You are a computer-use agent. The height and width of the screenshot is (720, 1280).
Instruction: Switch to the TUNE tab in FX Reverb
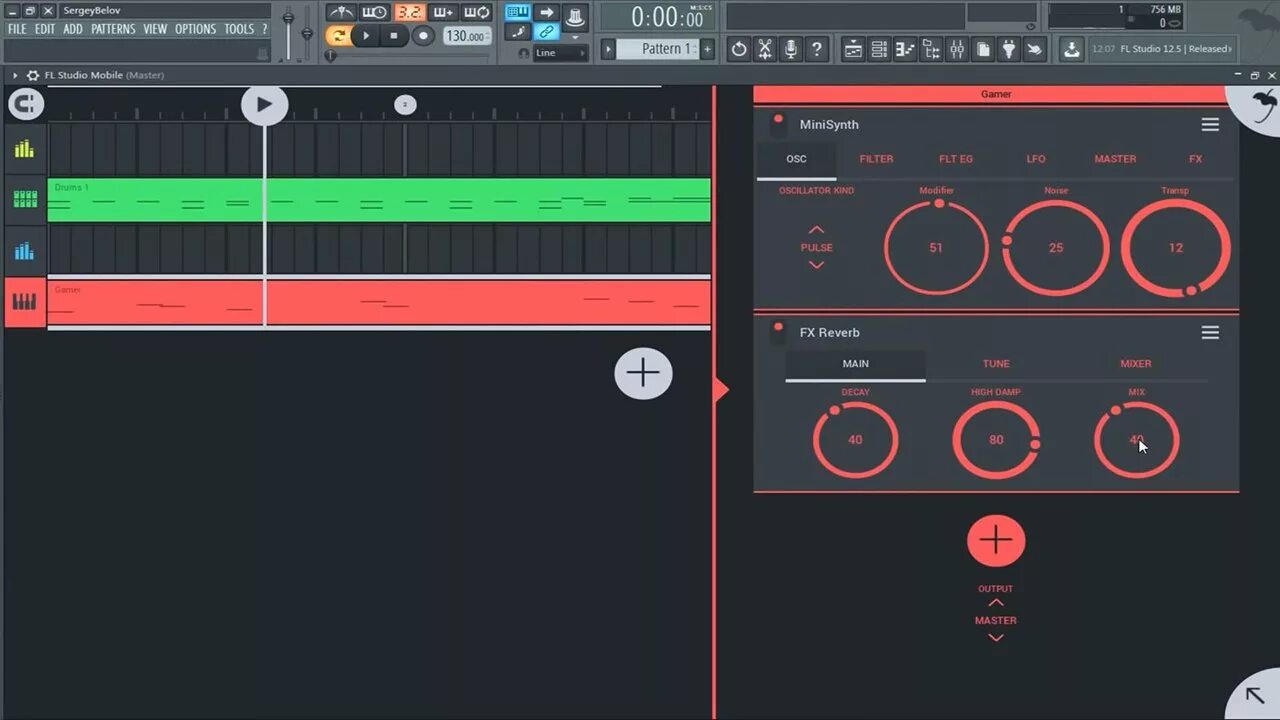point(996,364)
